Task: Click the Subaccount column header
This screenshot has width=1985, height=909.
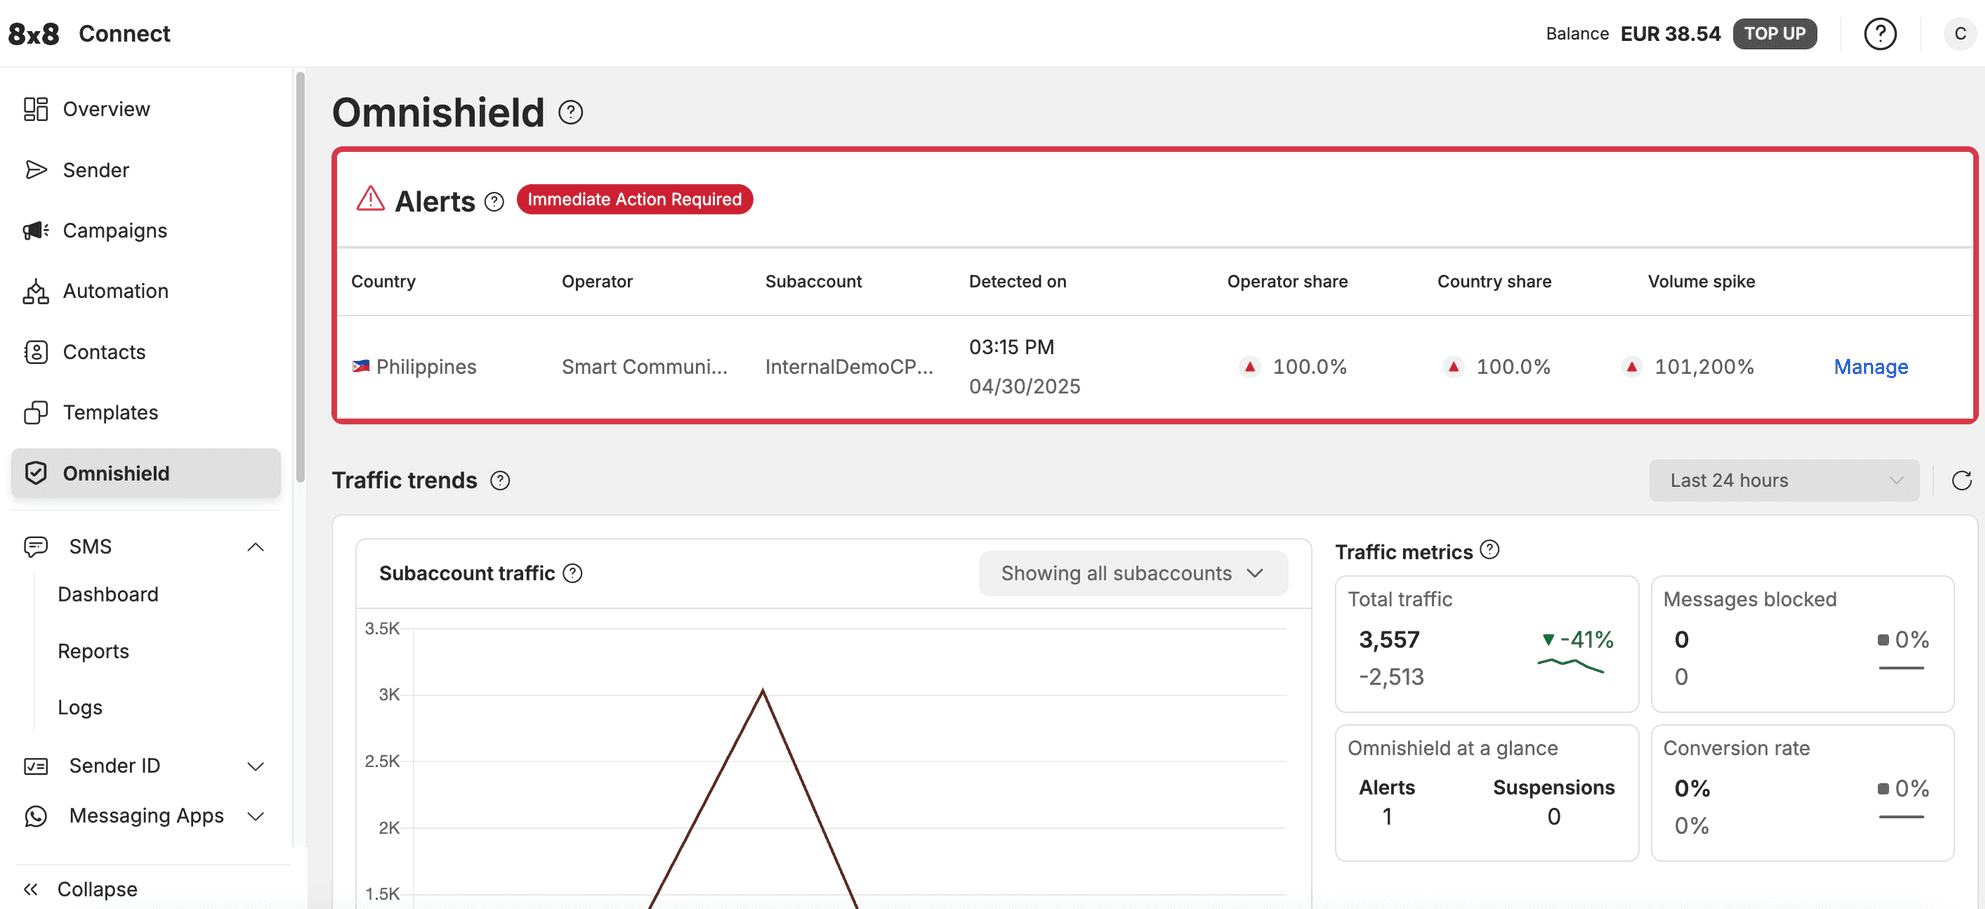Action: pos(813,282)
